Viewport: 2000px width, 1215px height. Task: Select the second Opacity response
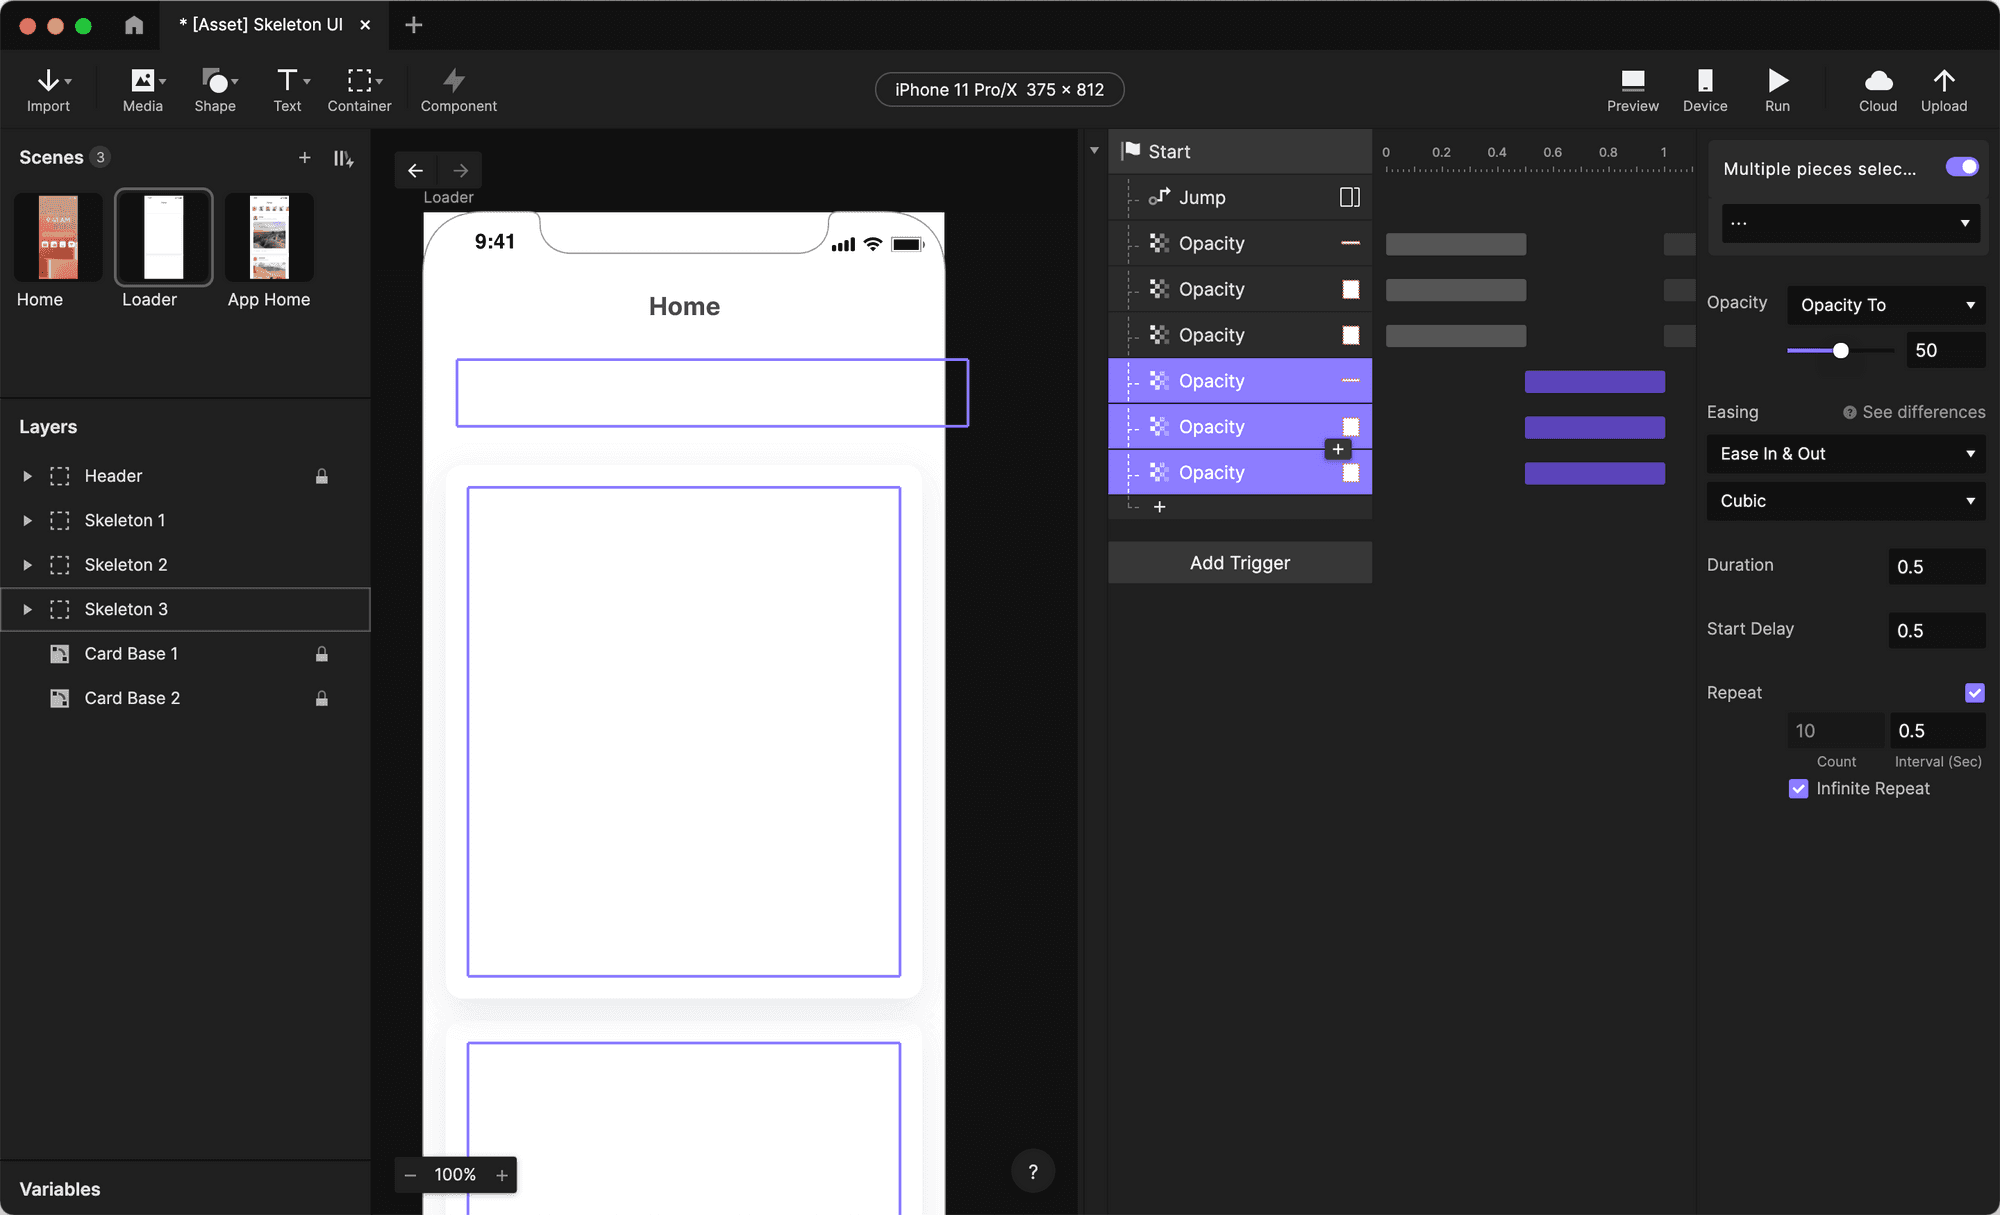(x=1240, y=289)
